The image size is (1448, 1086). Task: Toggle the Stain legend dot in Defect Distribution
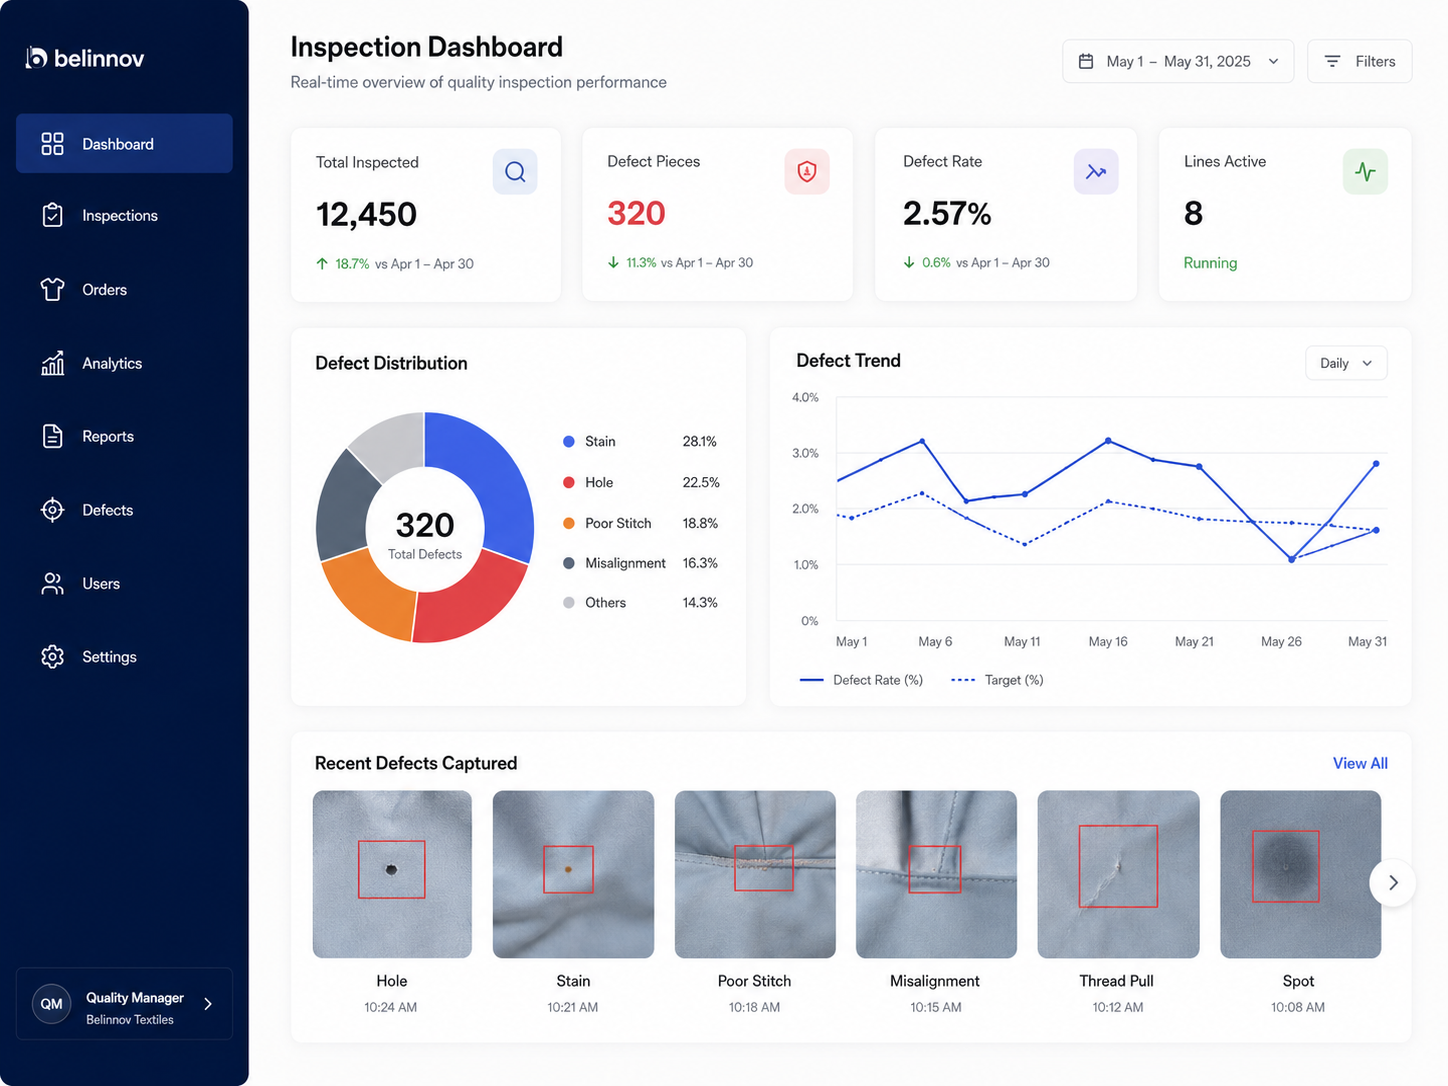coord(569,441)
